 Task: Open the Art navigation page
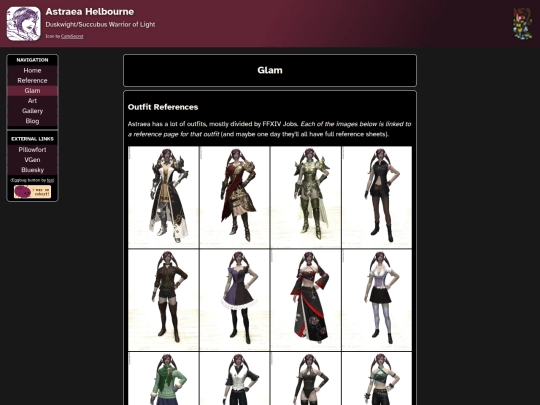(x=32, y=101)
